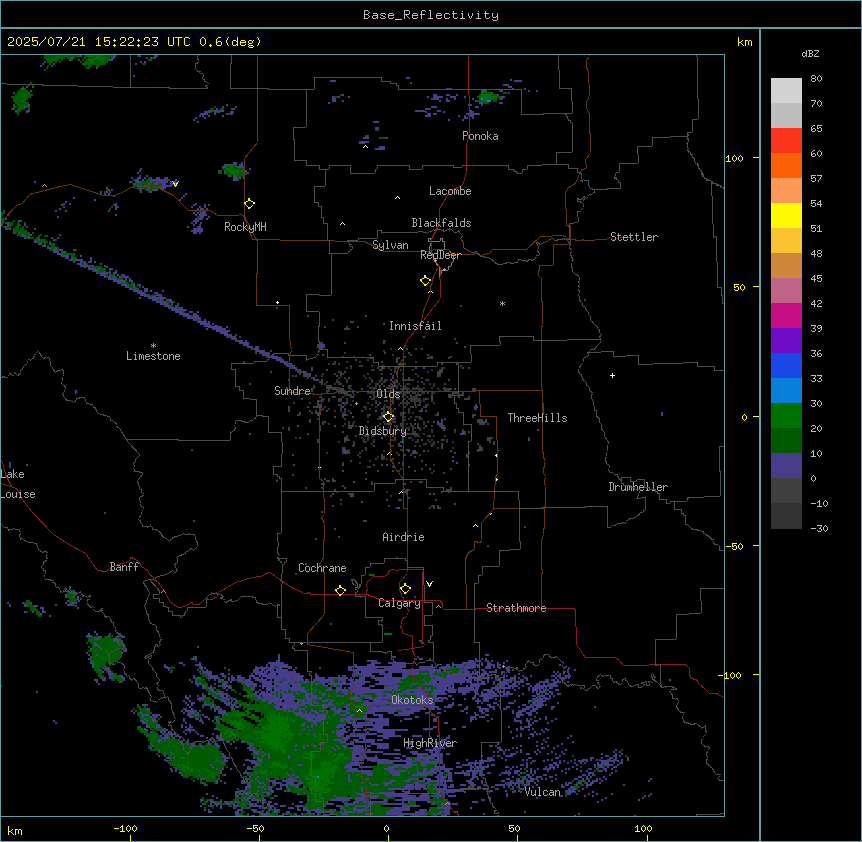Click the Lacombe label
862x842 pixels.
point(450,191)
